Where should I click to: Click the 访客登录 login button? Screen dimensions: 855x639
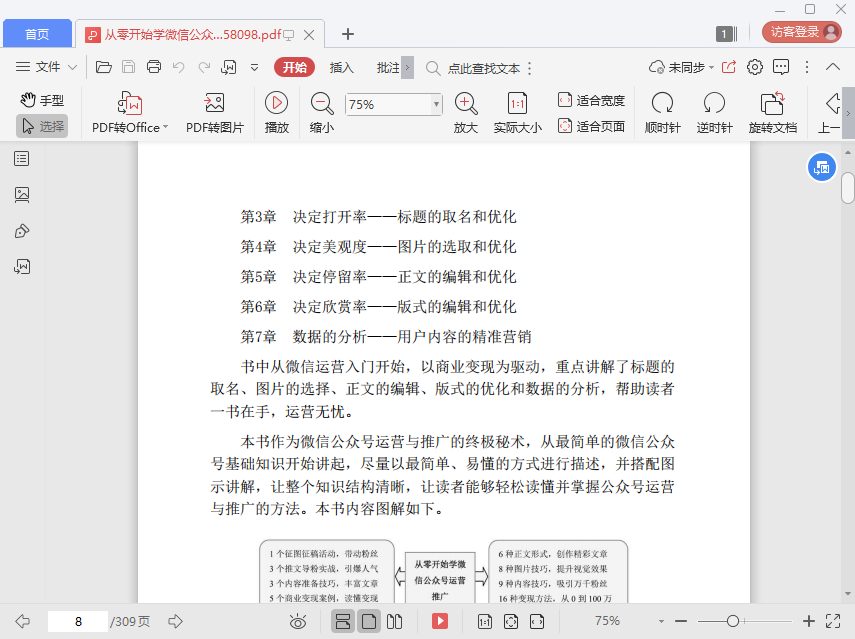click(801, 32)
